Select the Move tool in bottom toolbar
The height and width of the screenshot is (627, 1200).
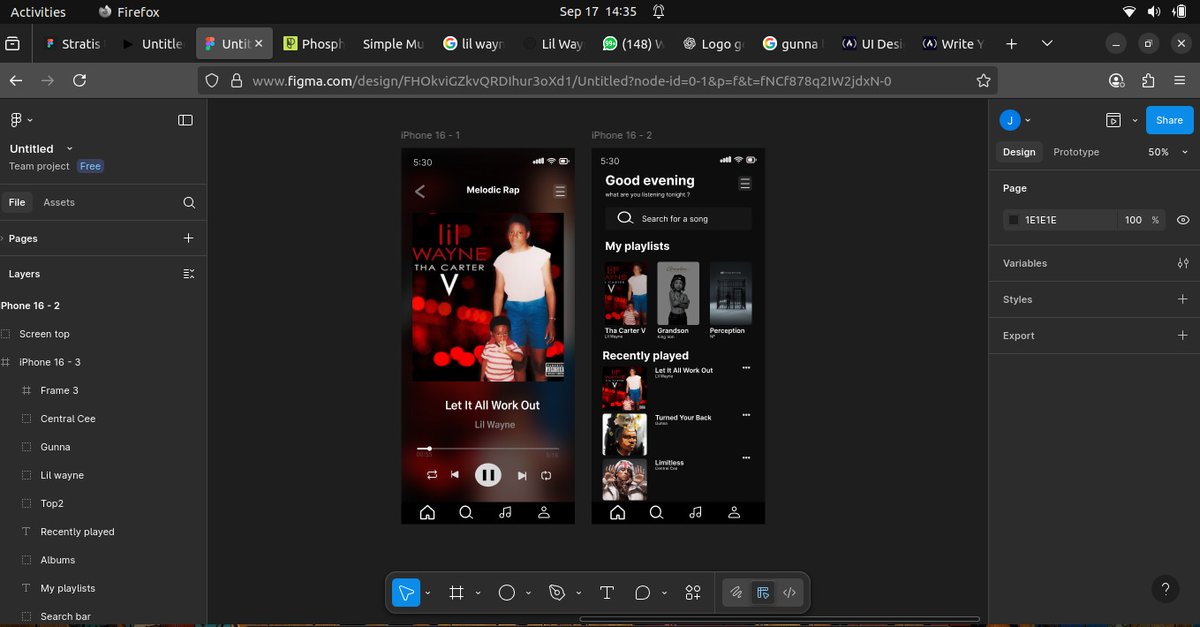click(405, 593)
